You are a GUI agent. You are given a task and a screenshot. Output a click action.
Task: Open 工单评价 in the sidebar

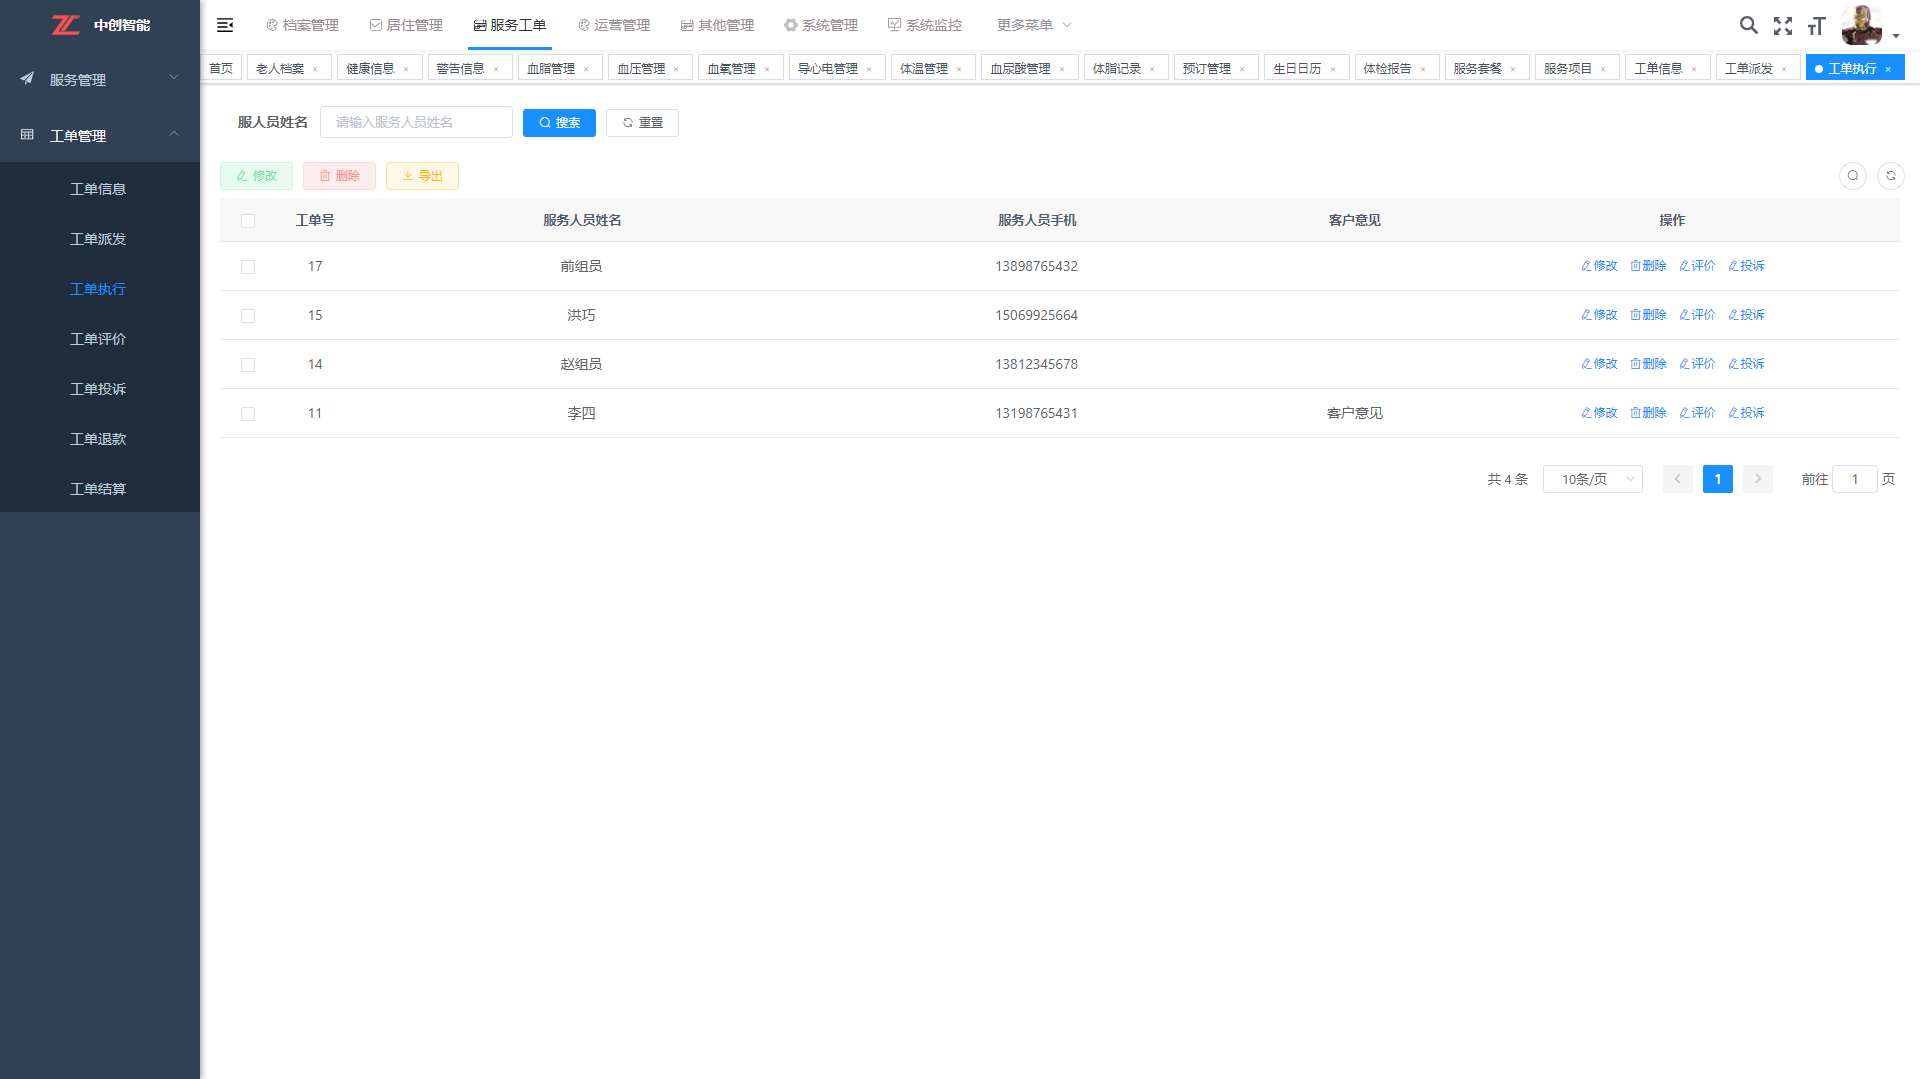pos(98,339)
